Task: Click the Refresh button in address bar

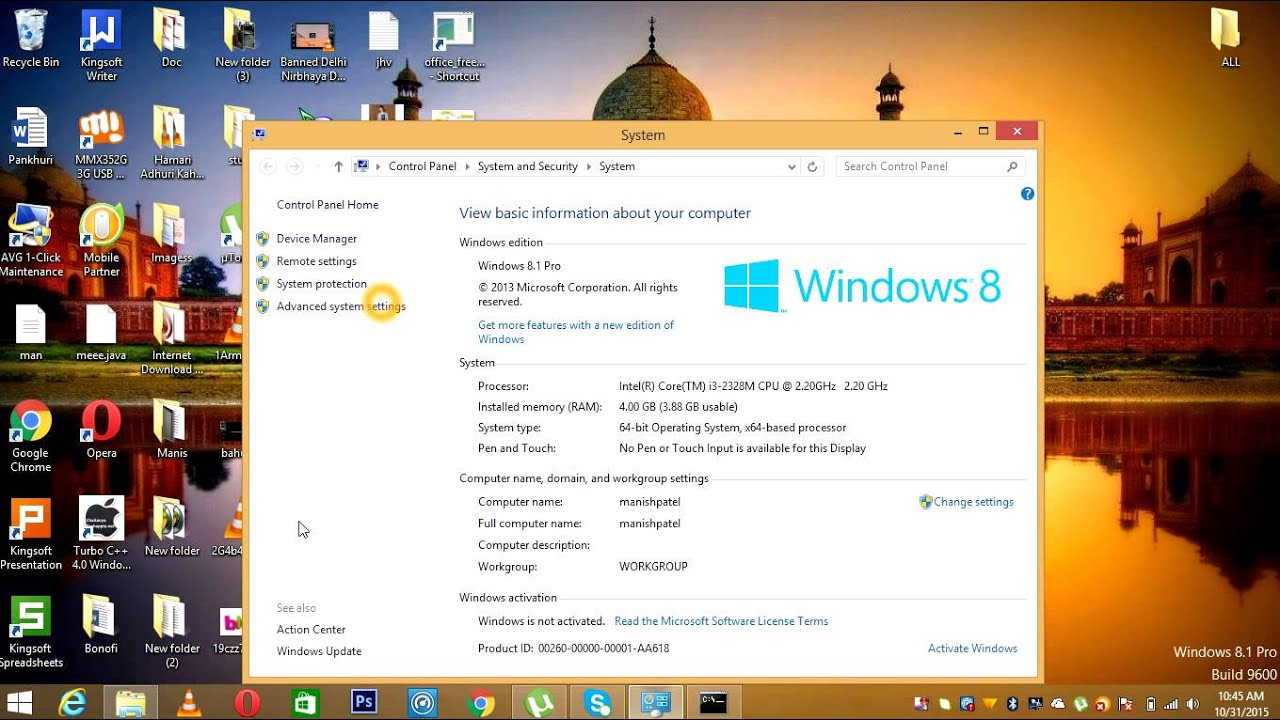Action: click(812, 167)
